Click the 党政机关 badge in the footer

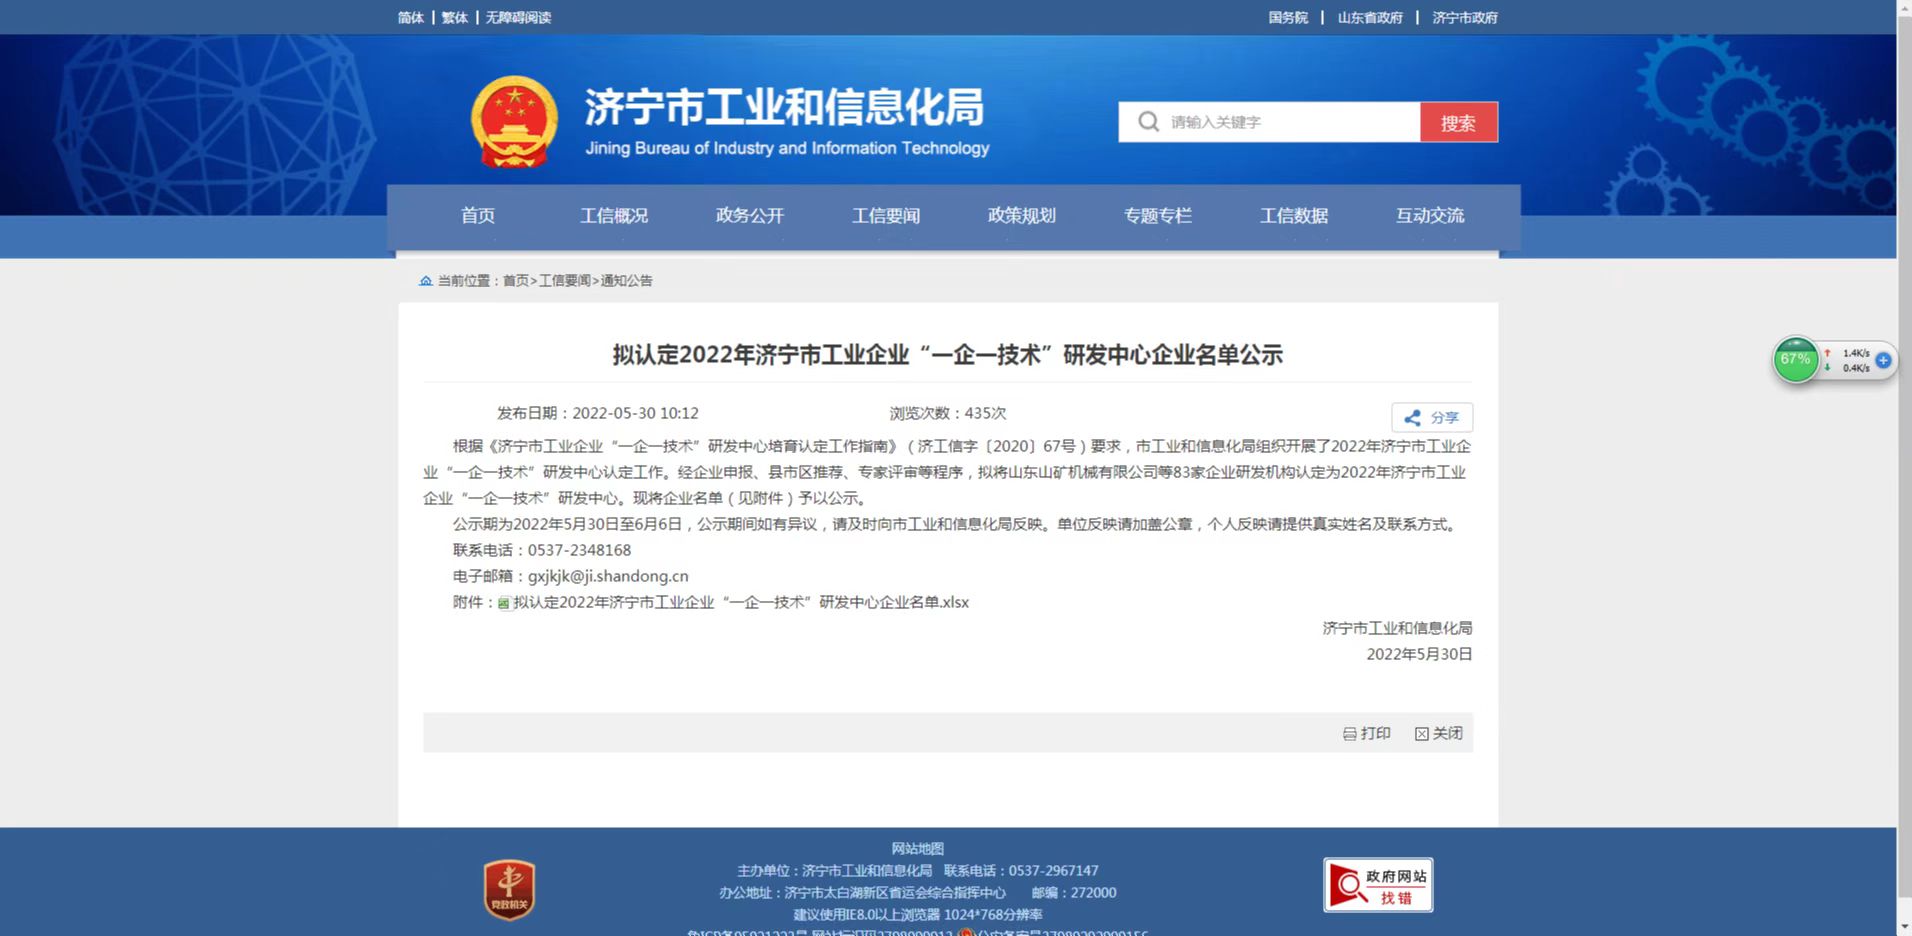508,888
